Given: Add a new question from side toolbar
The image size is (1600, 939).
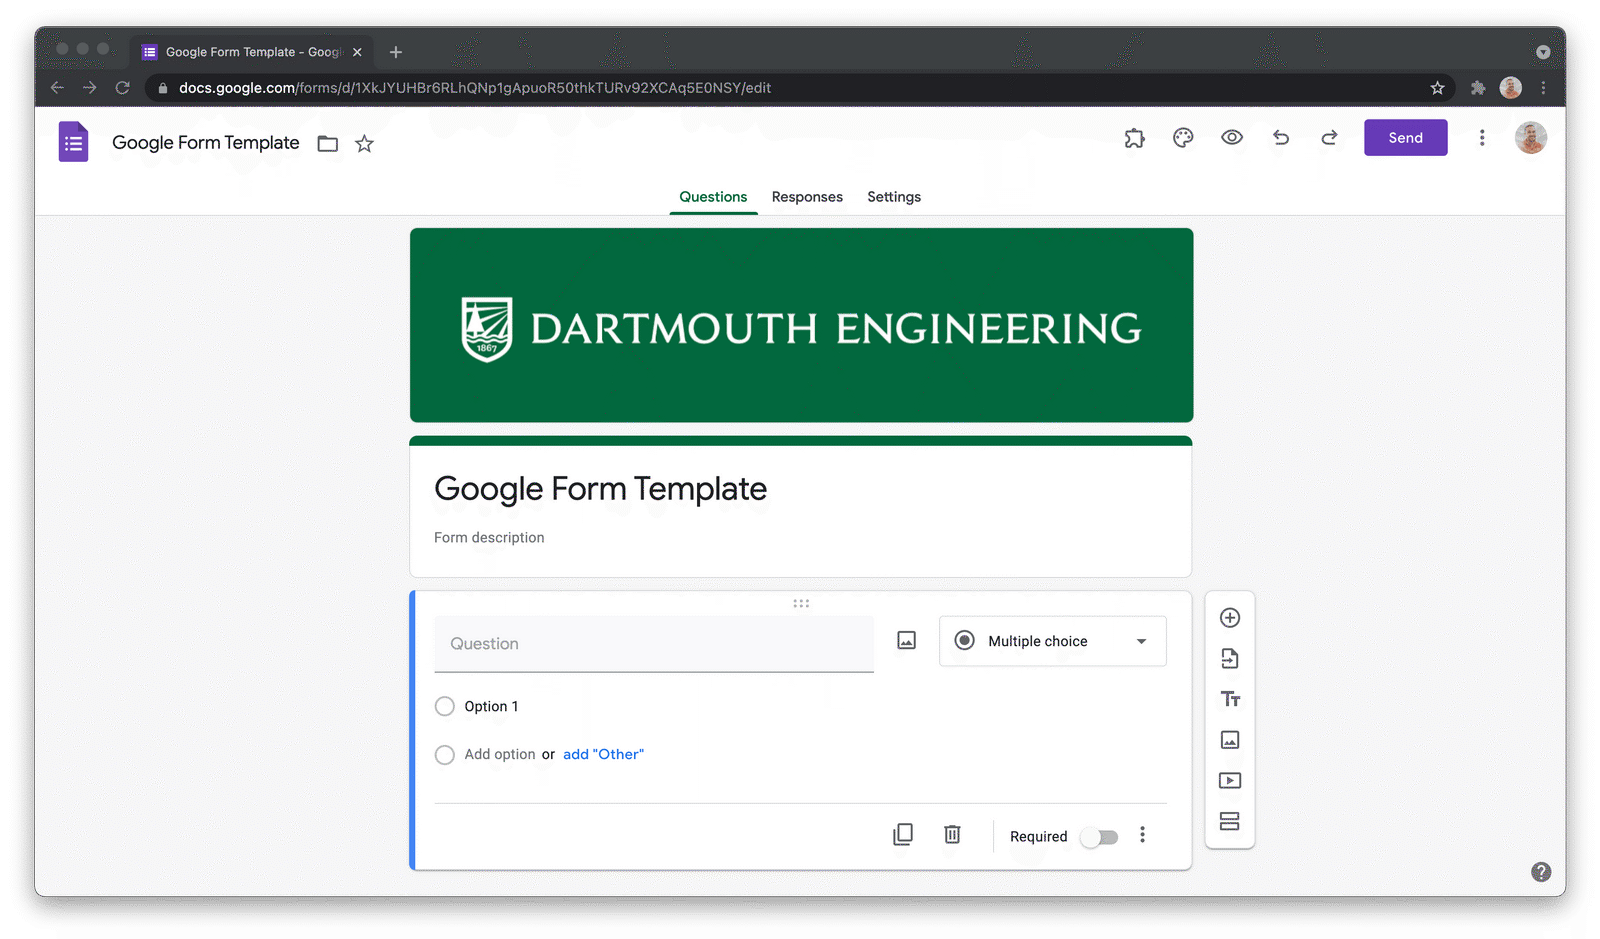Looking at the screenshot, I should [1230, 618].
